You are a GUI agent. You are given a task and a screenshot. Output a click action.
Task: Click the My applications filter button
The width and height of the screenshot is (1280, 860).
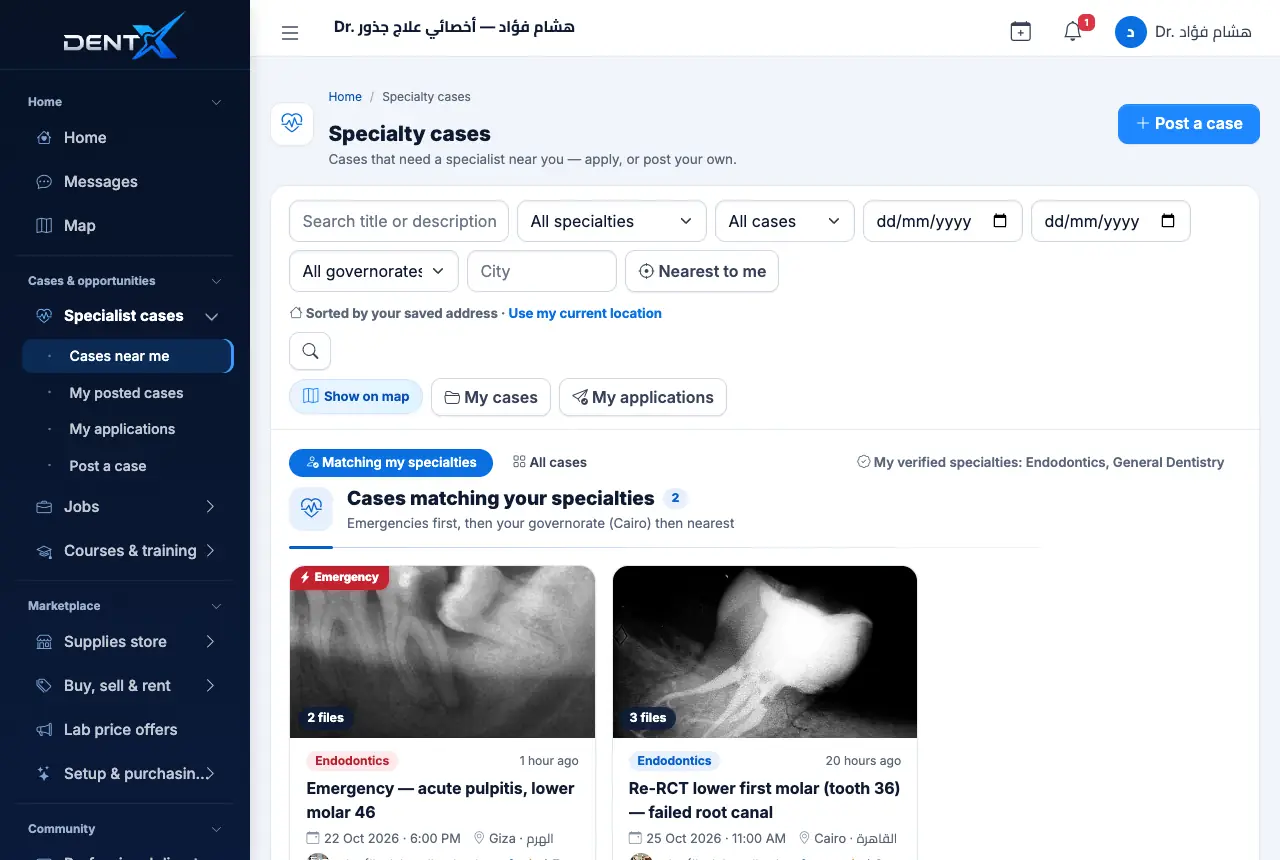coord(643,397)
